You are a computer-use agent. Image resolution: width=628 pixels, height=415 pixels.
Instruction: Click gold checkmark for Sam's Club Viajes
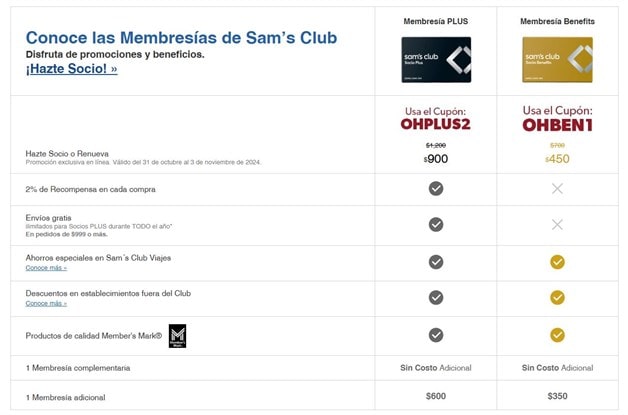[x=557, y=262]
